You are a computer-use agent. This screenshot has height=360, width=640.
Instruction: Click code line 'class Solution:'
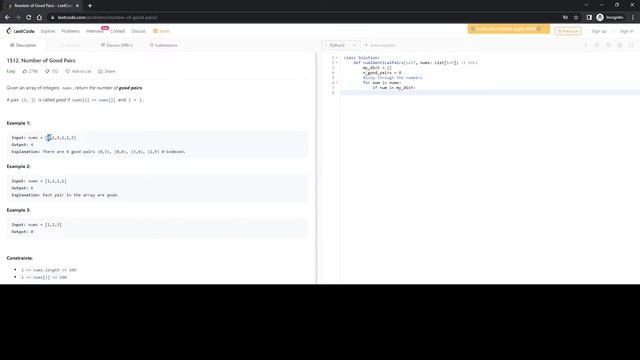coord(361,58)
